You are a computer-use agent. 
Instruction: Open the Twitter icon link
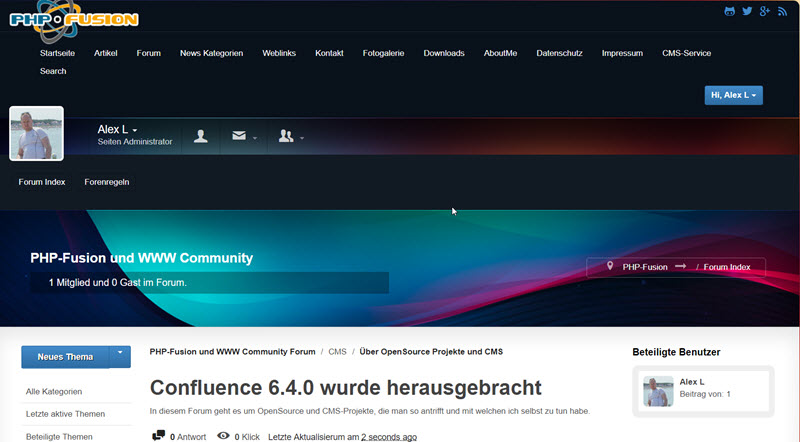coord(747,11)
